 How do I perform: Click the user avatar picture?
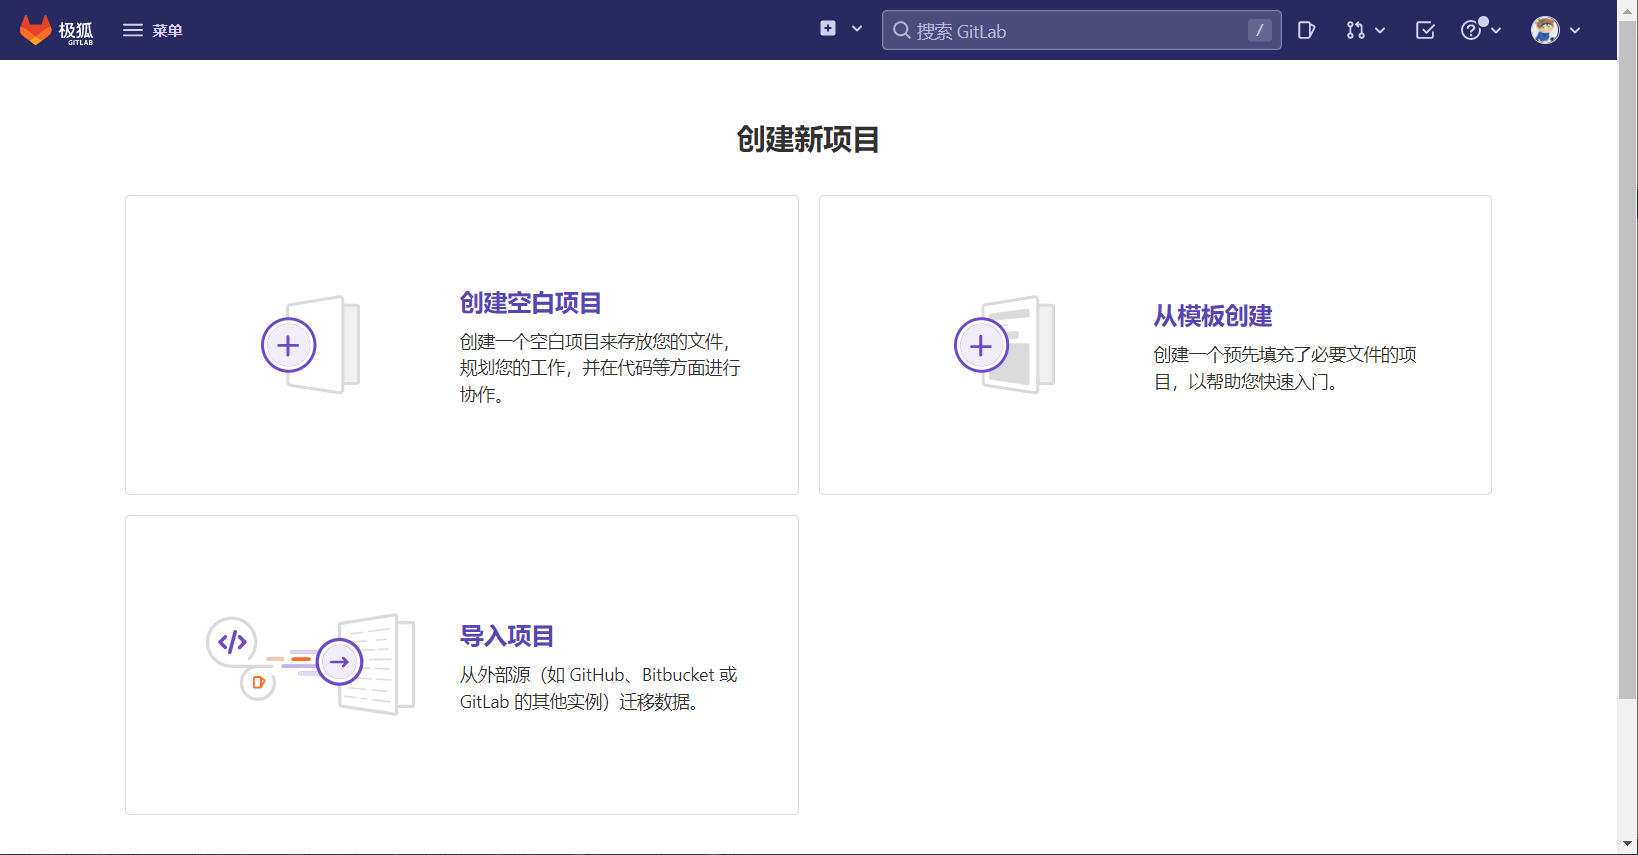click(1545, 30)
